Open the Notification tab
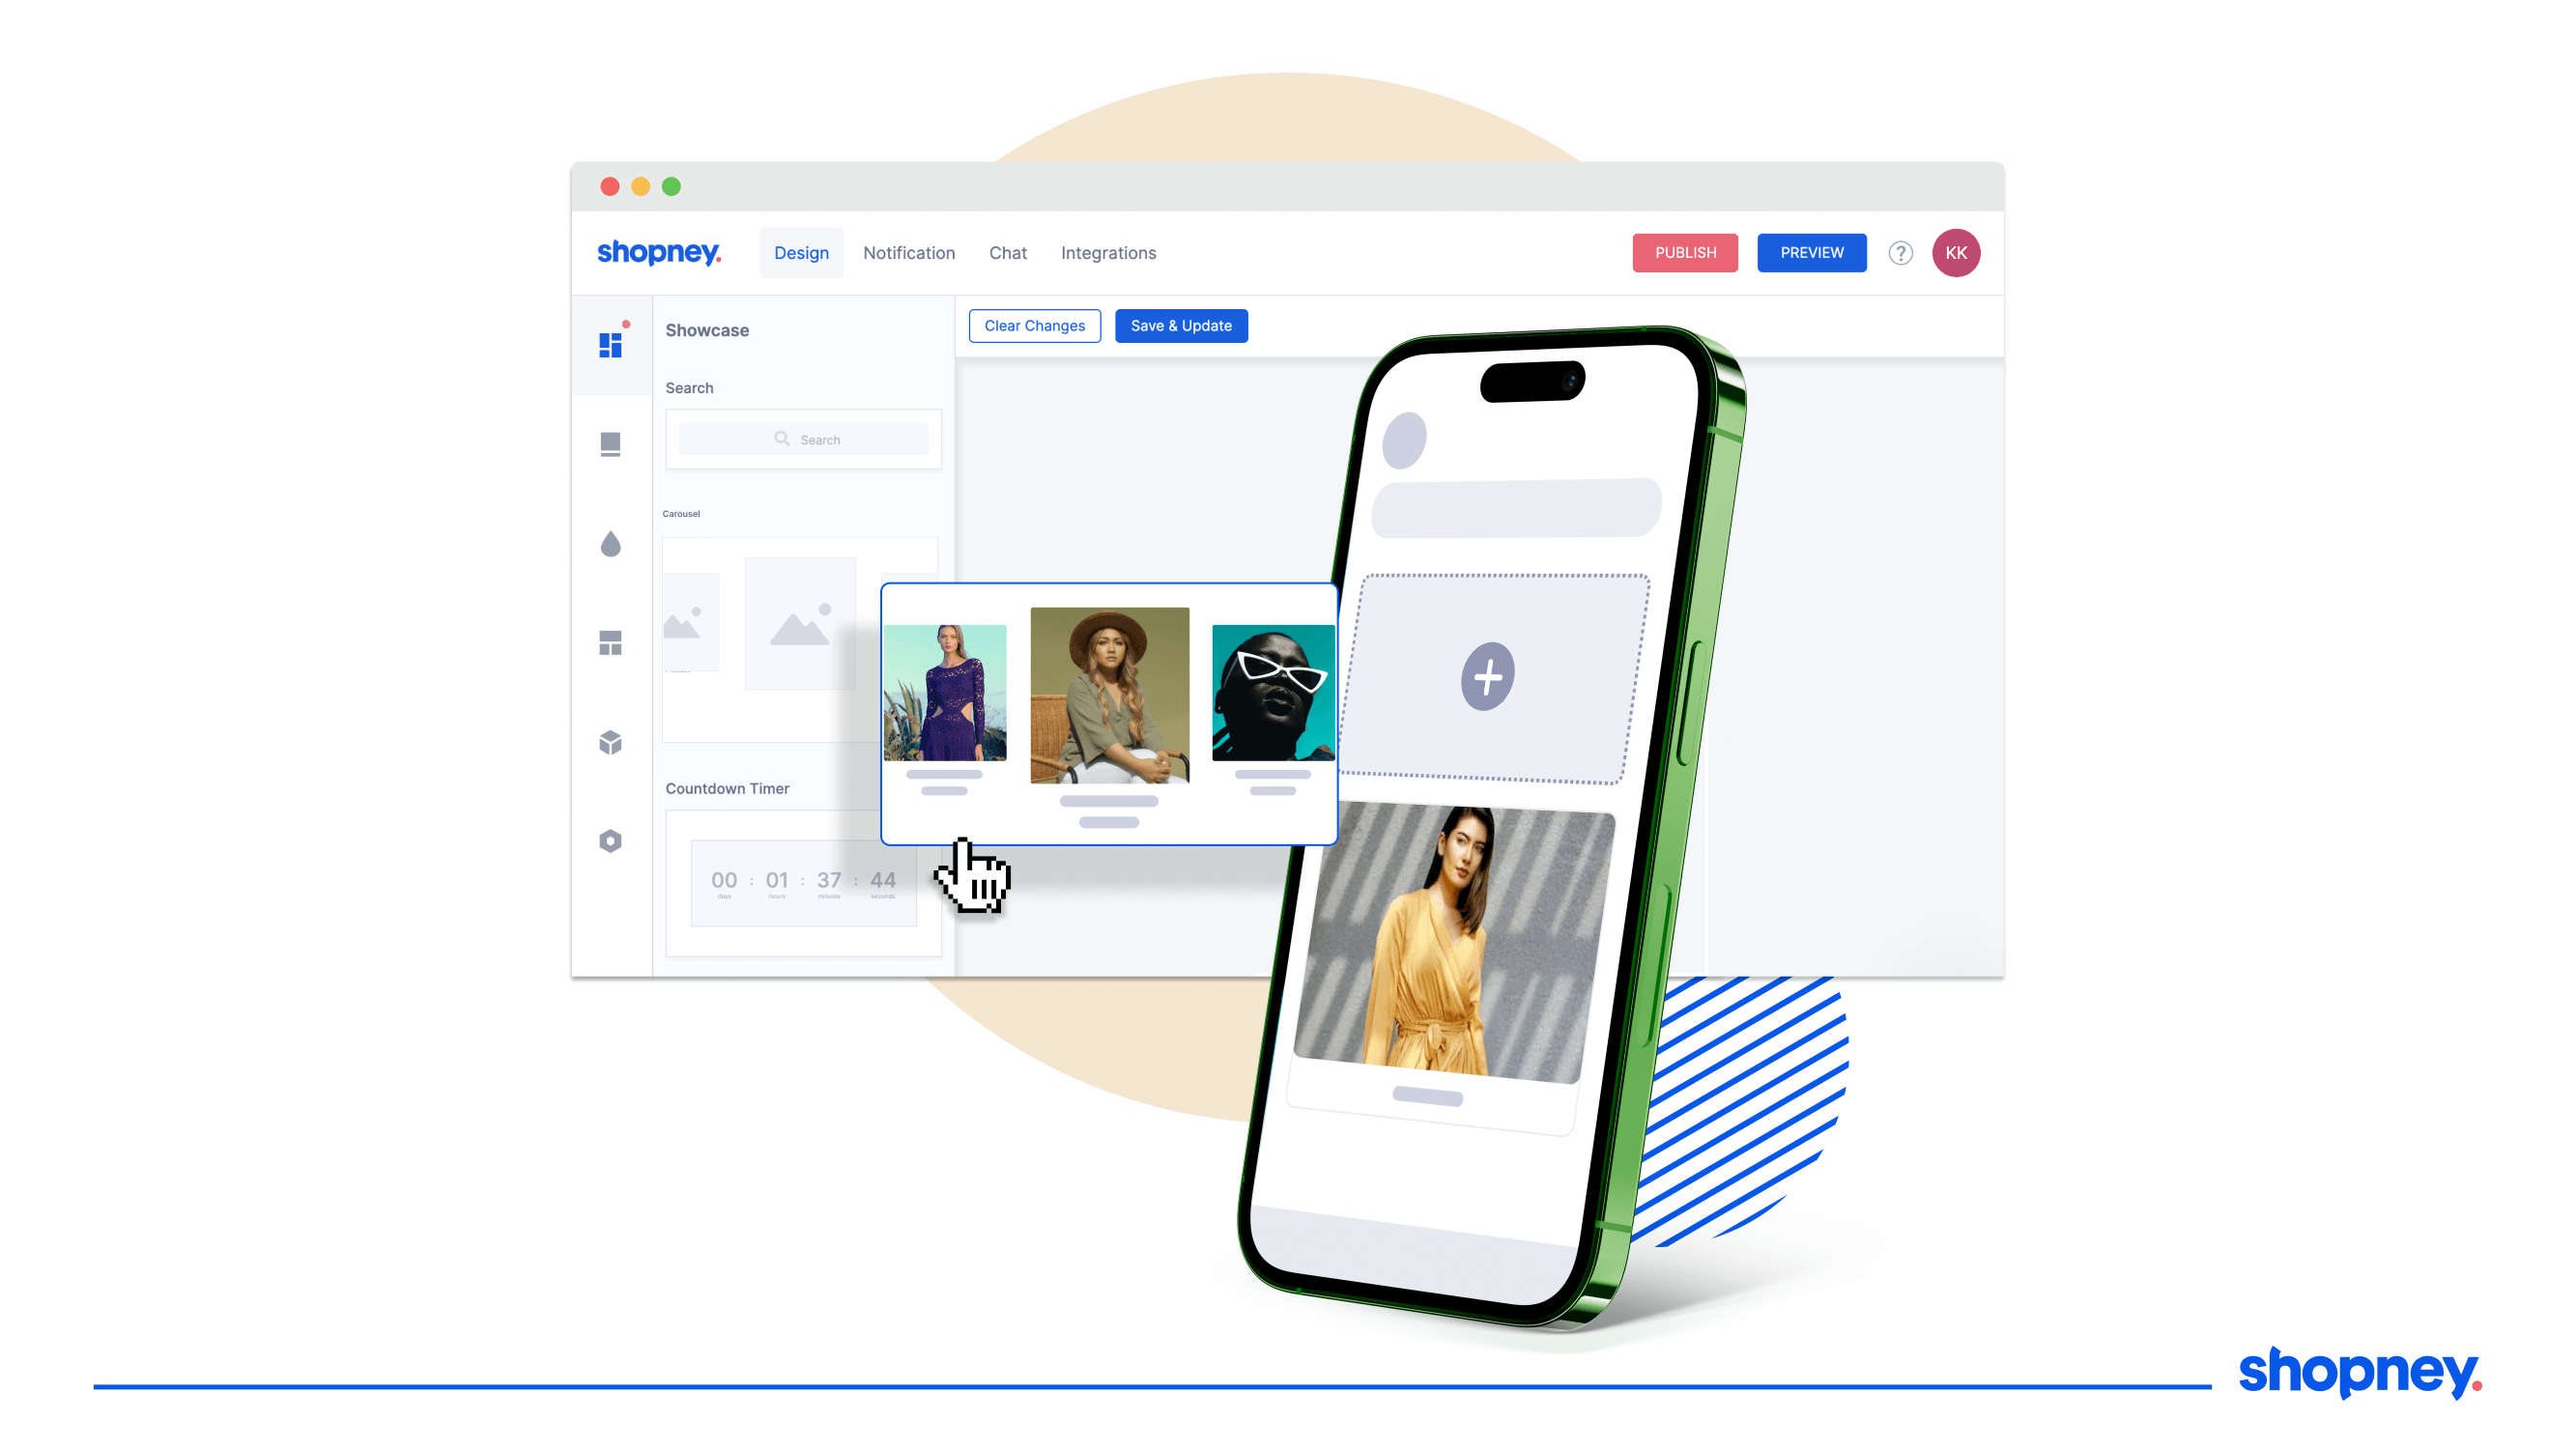 coord(907,253)
